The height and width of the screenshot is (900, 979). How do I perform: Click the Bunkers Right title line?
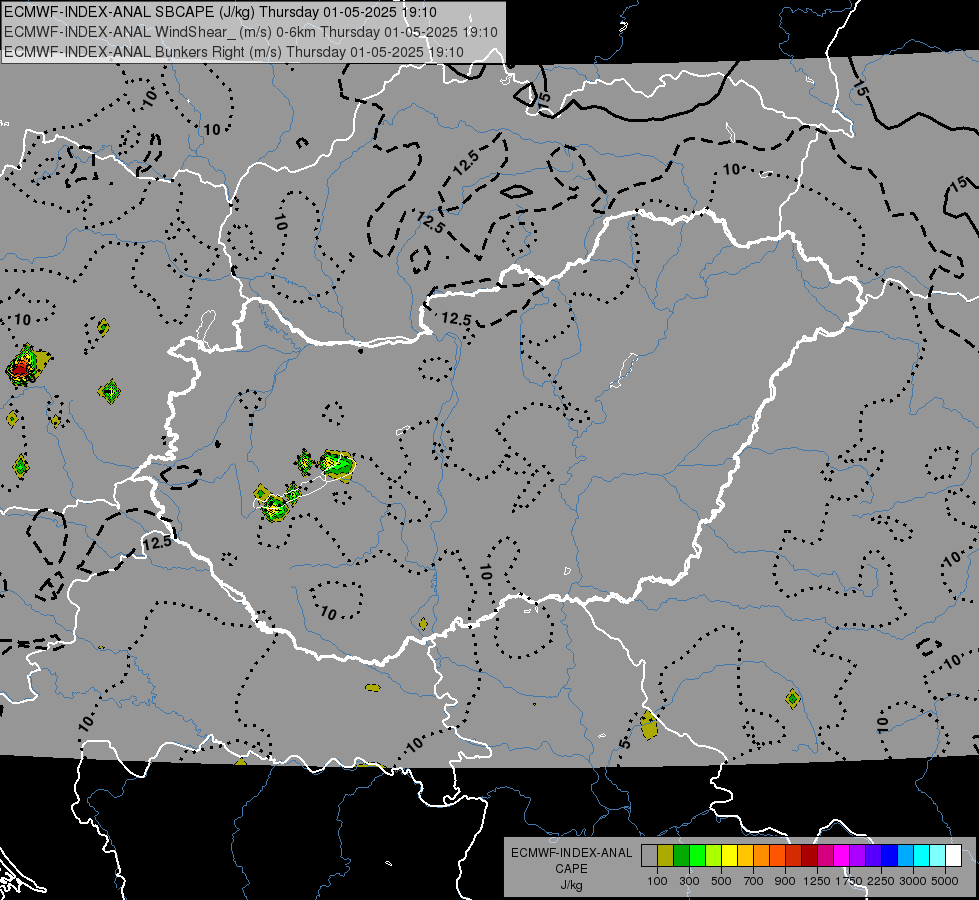pos(234,52)
